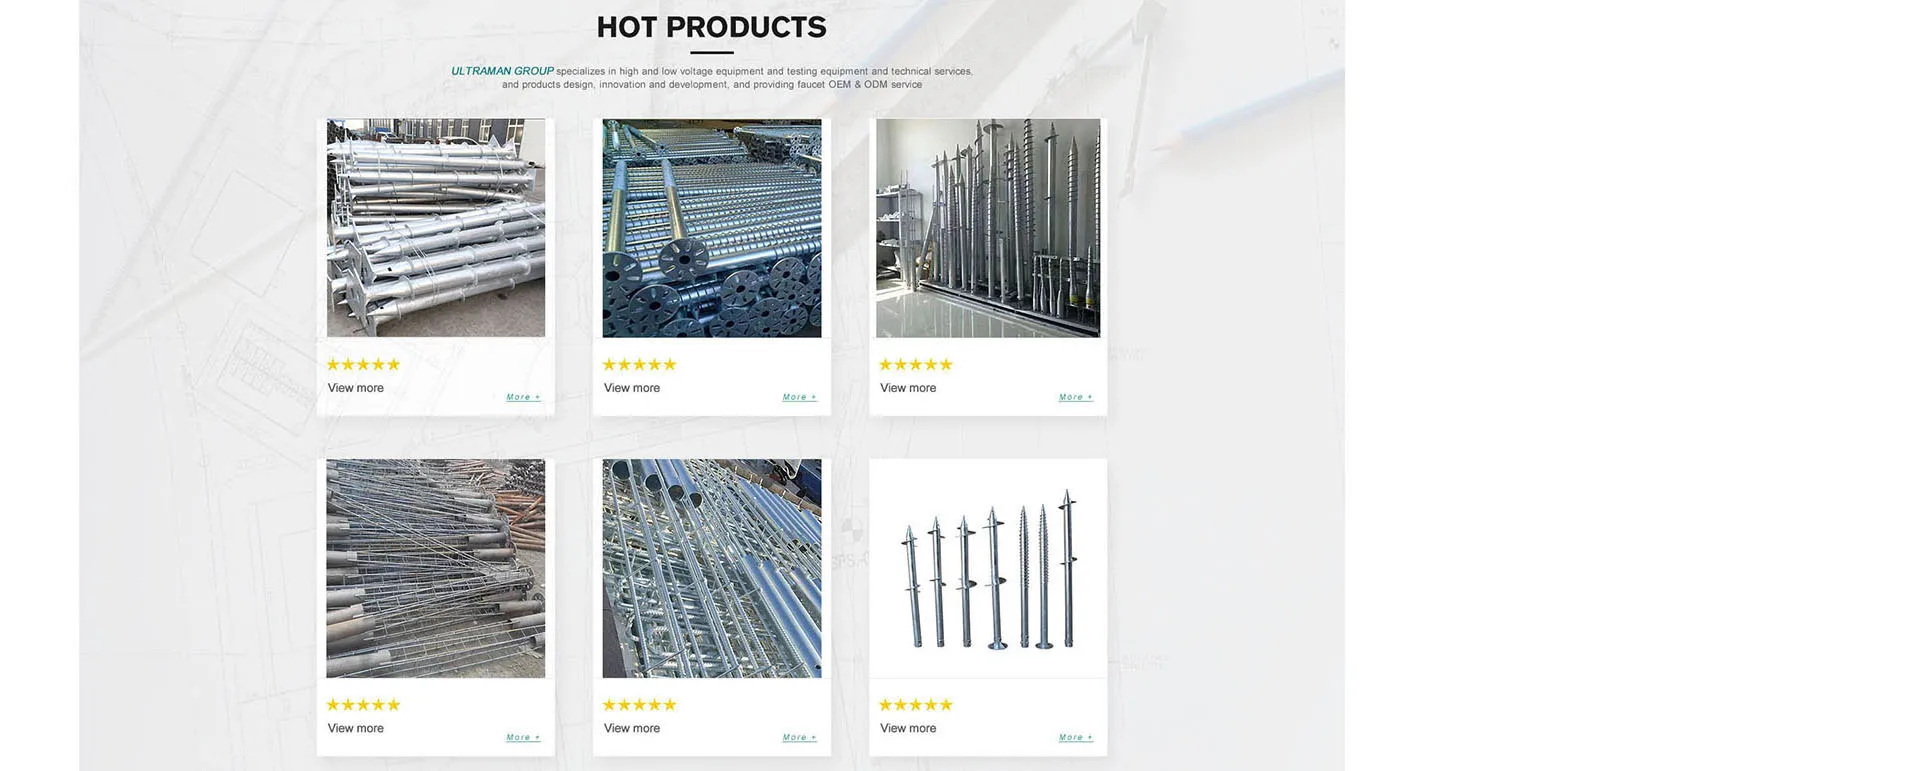Screen dimensions: 1920x771
Task: Open the wire cage poles product image
Action: (x=436, y=568)
